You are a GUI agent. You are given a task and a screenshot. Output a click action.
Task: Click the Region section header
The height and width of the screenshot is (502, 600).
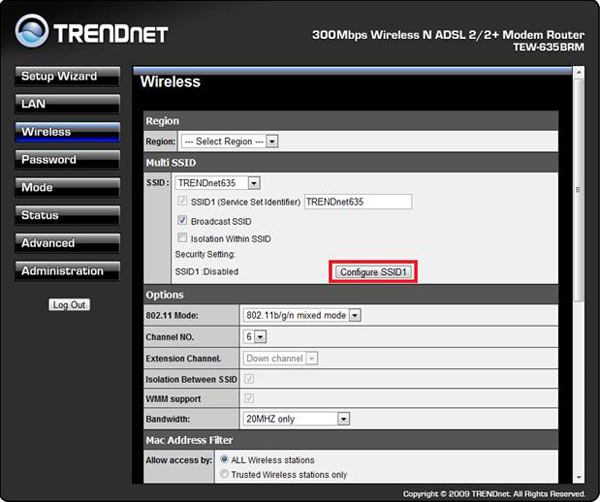351,121
